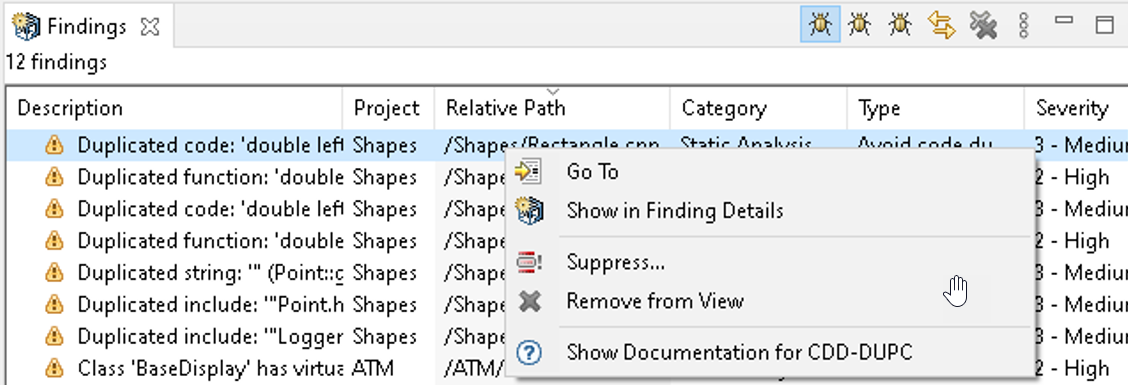Screen dimensions: 1128x385
Task: Toggle the highlighted first bug toolbar icon
Action: 820,25
